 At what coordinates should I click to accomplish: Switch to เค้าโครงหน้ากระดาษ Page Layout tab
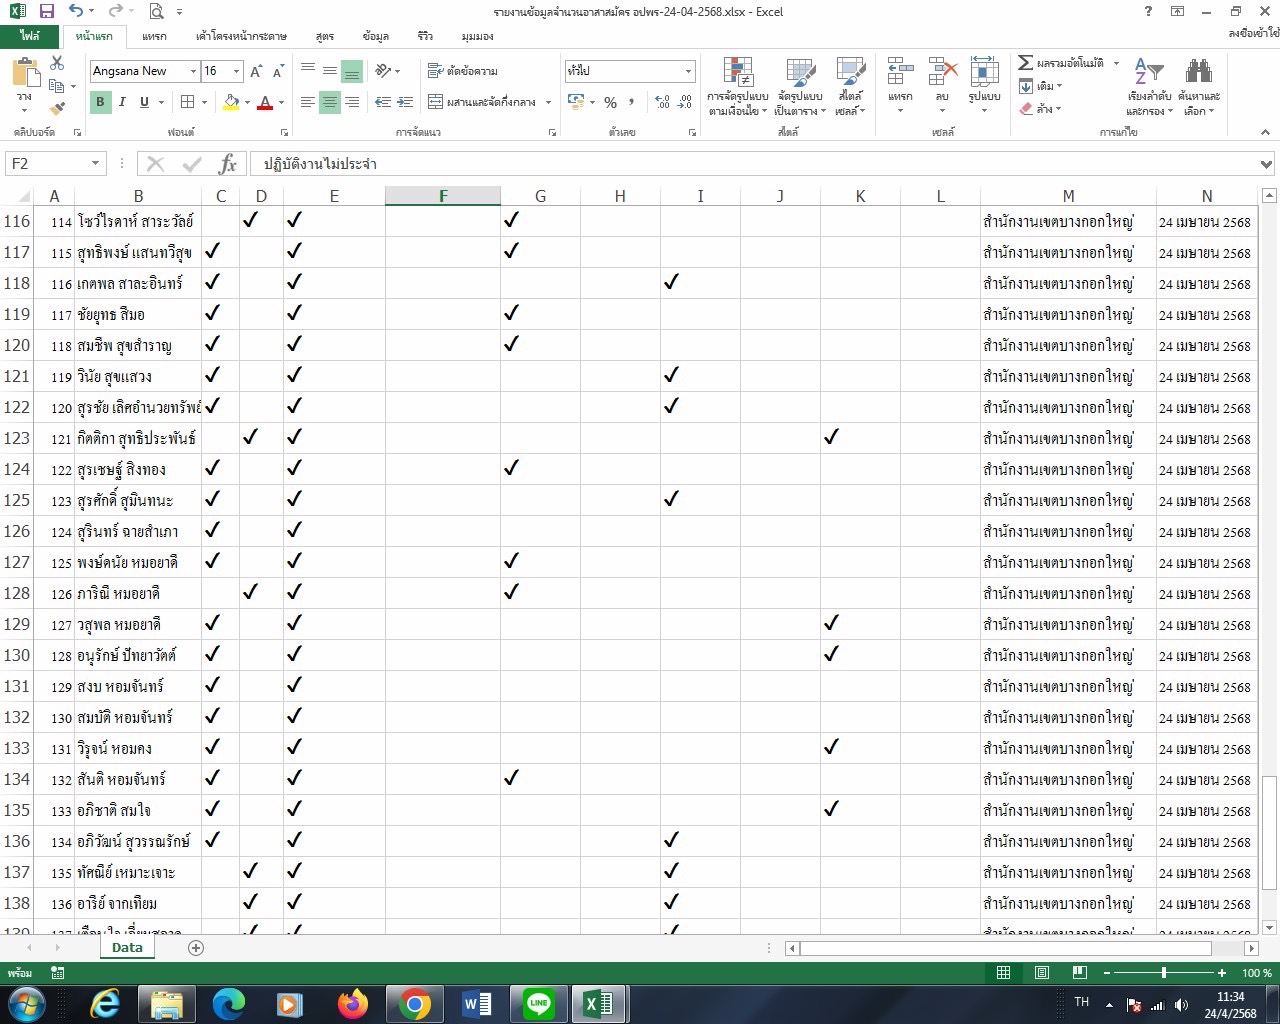tap(241, 36)
